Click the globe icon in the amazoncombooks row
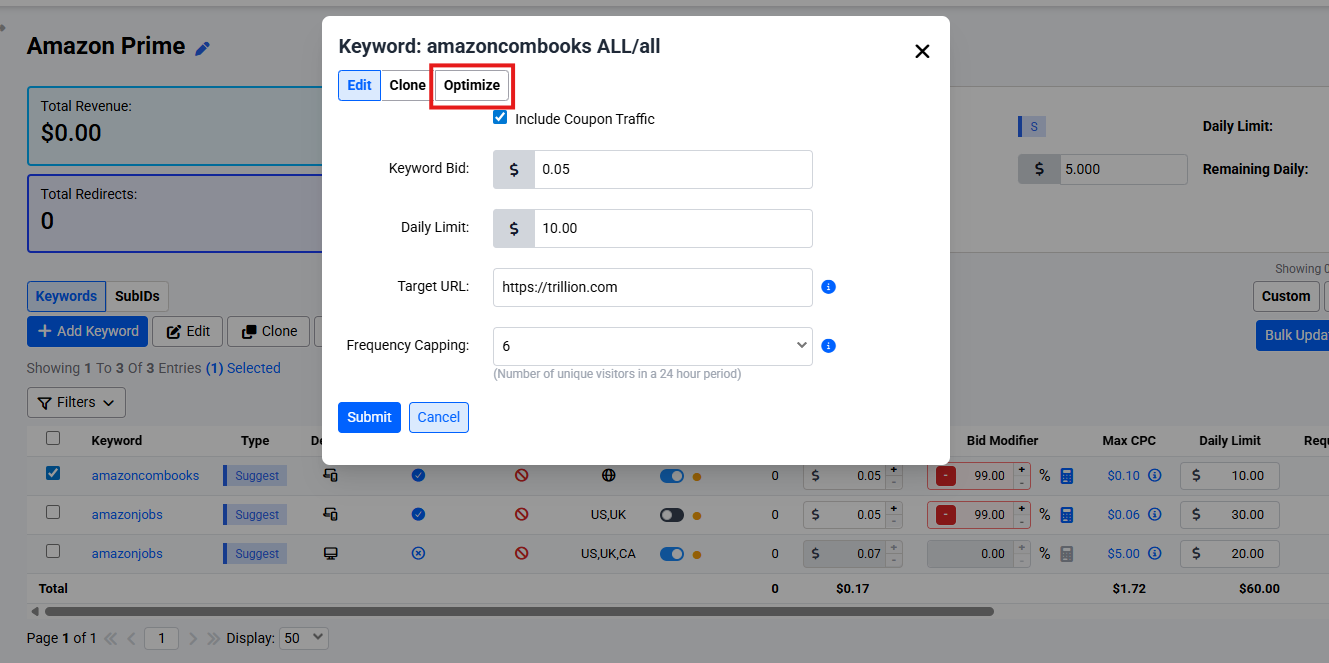Image resolution: width=1329 pixels, height=663 pixels. [609, 476]
